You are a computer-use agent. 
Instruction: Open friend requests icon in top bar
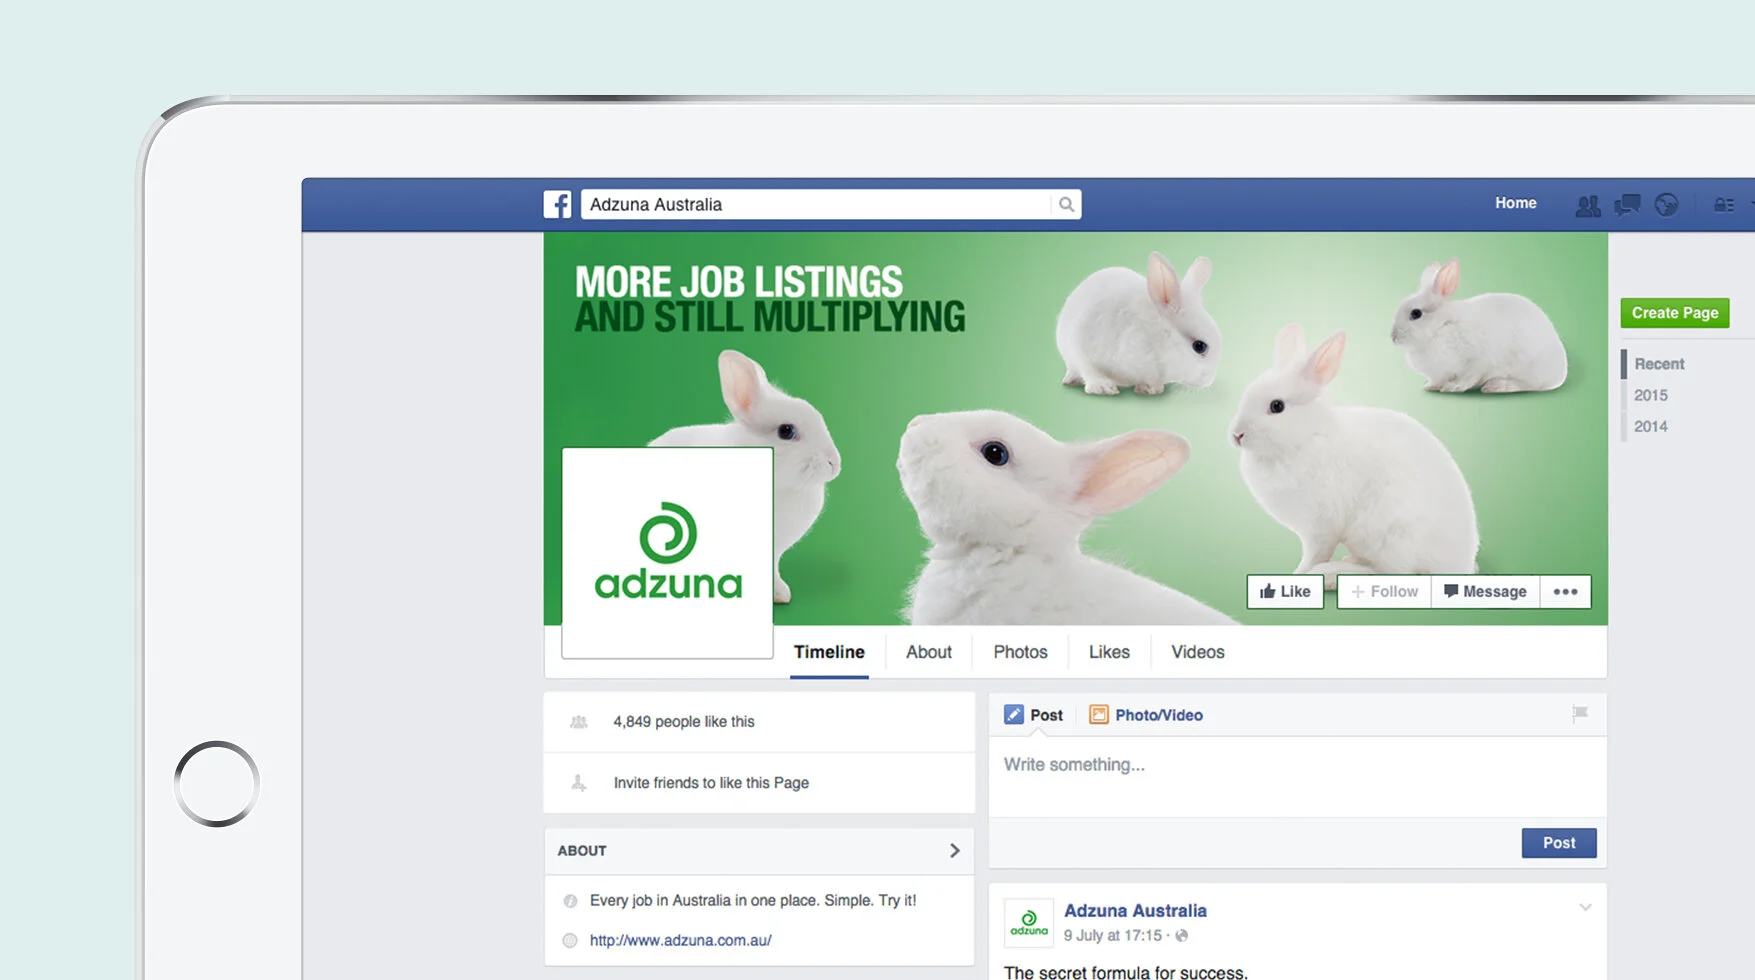tap(1587, 205)
